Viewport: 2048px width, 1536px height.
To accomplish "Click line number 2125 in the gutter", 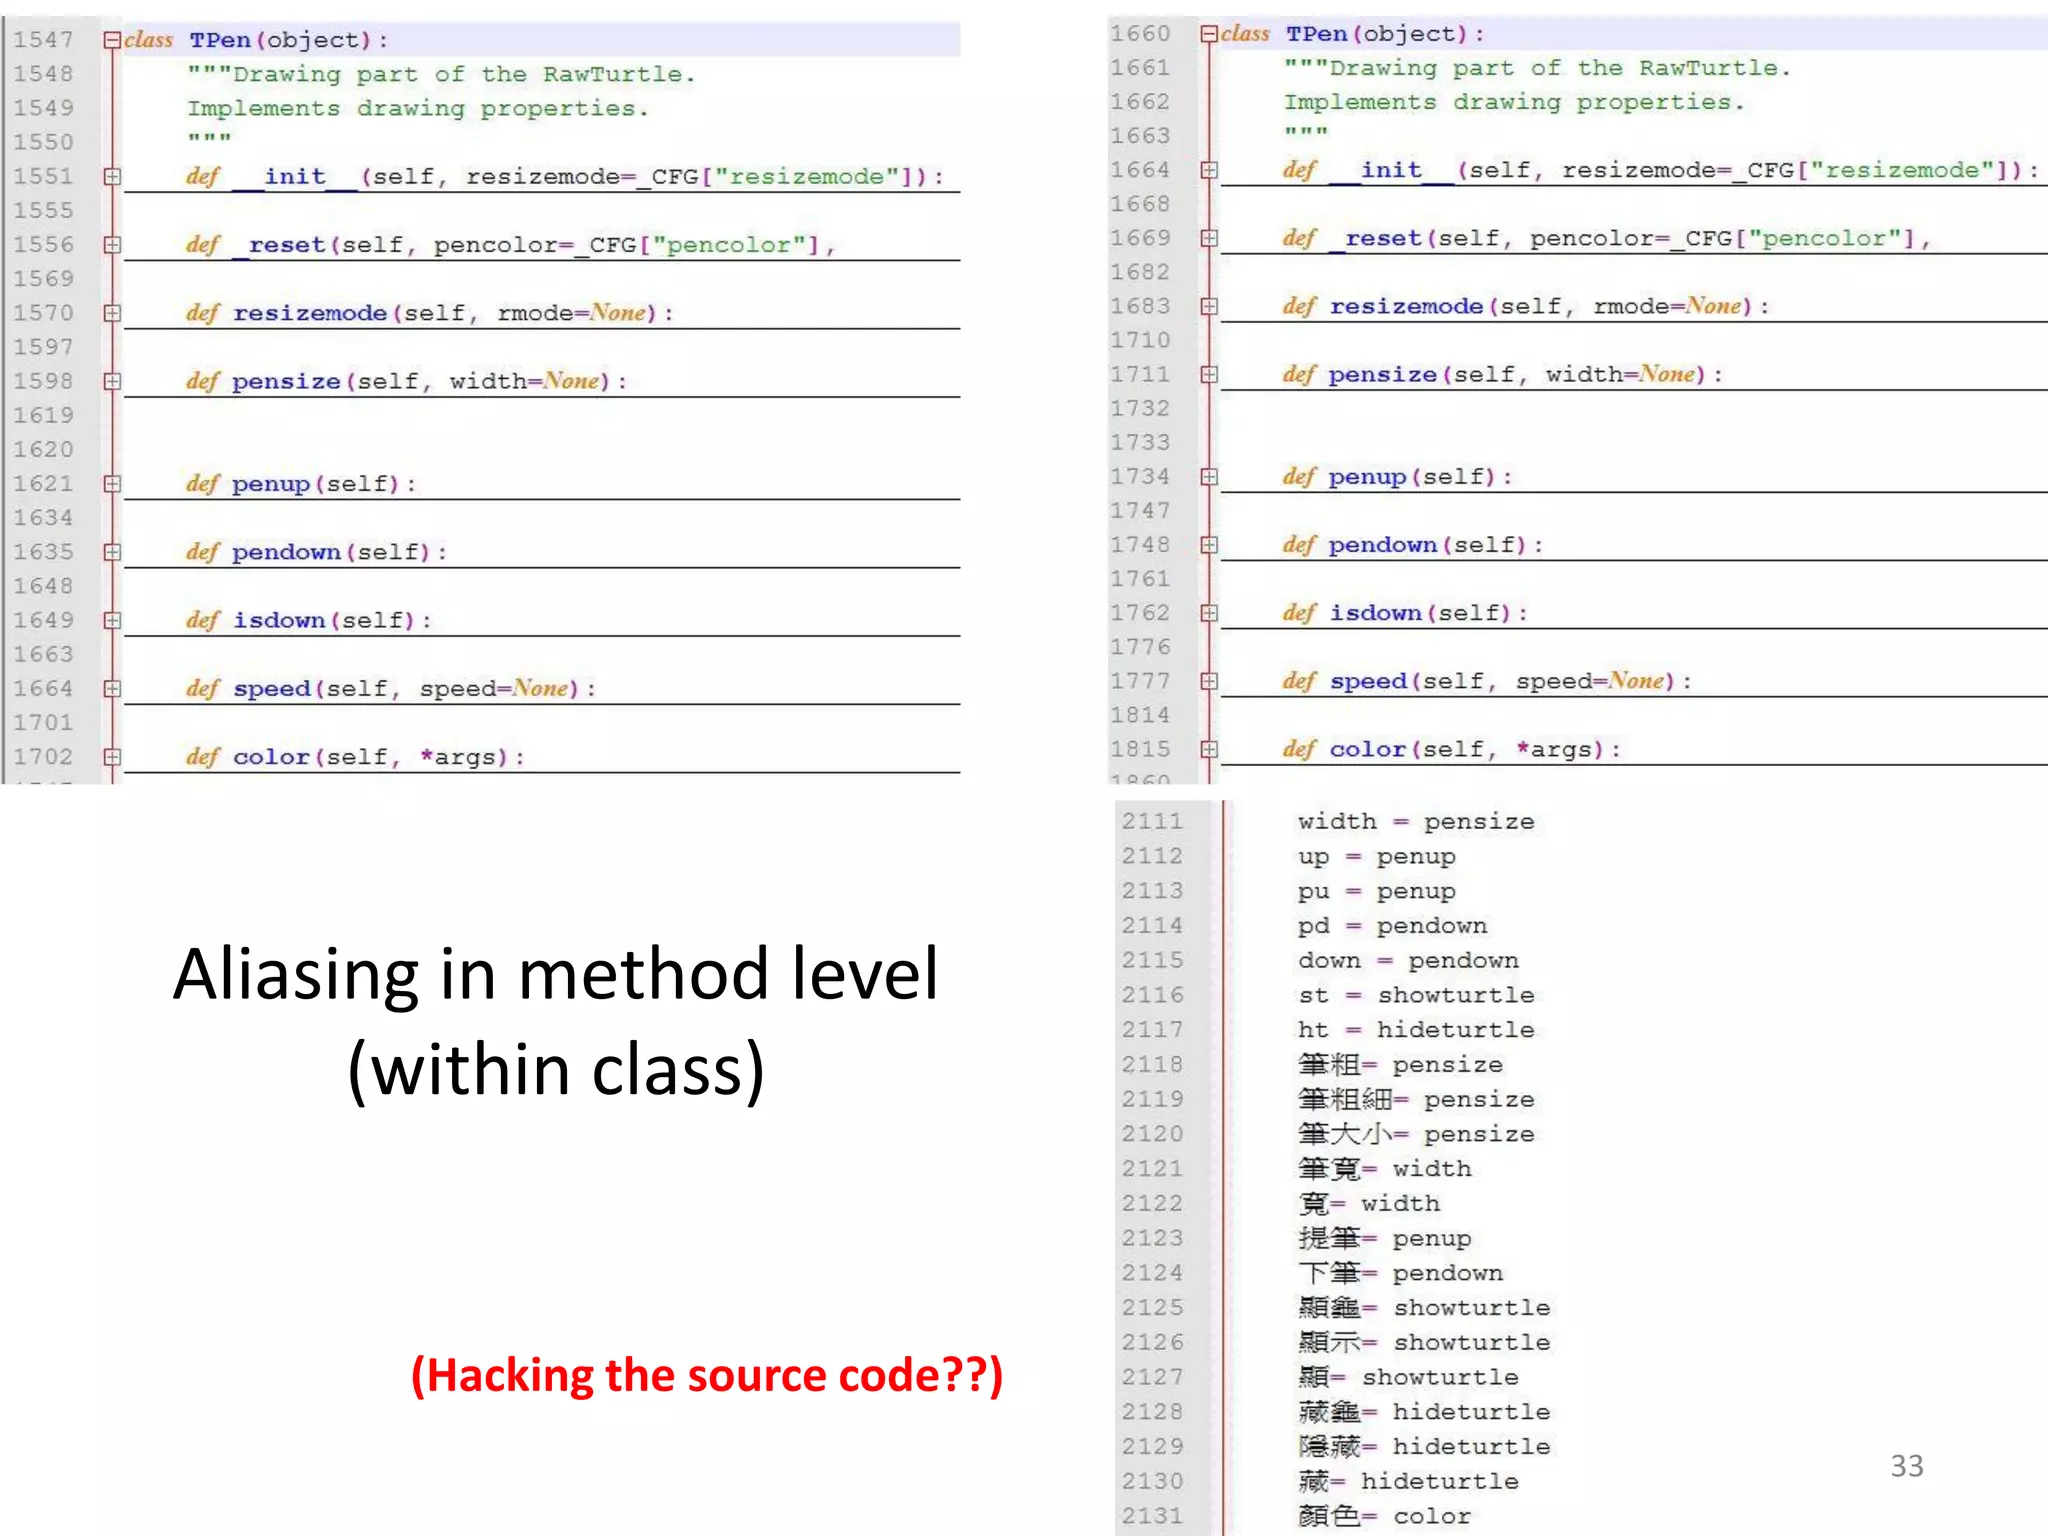I will coord(1152,1308).
